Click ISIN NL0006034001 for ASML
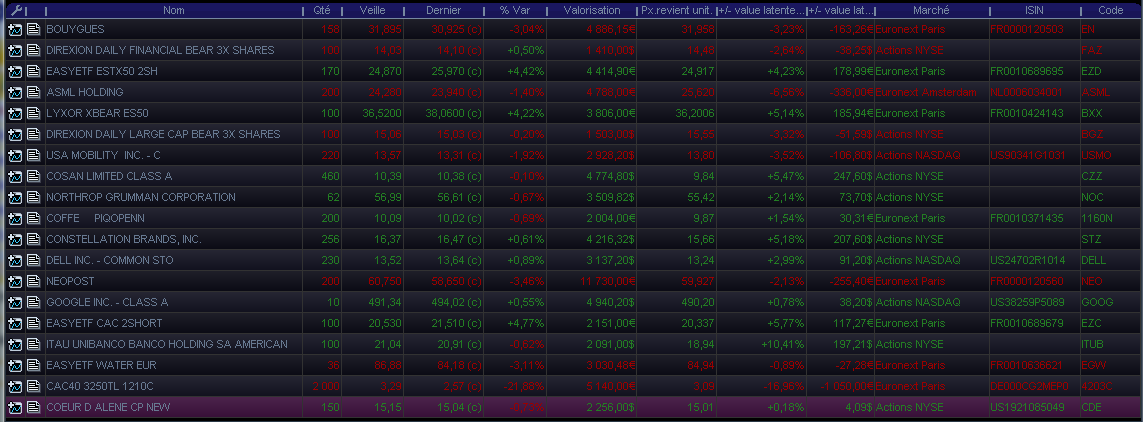1143x422 pixels. (x=1026, y=93)
